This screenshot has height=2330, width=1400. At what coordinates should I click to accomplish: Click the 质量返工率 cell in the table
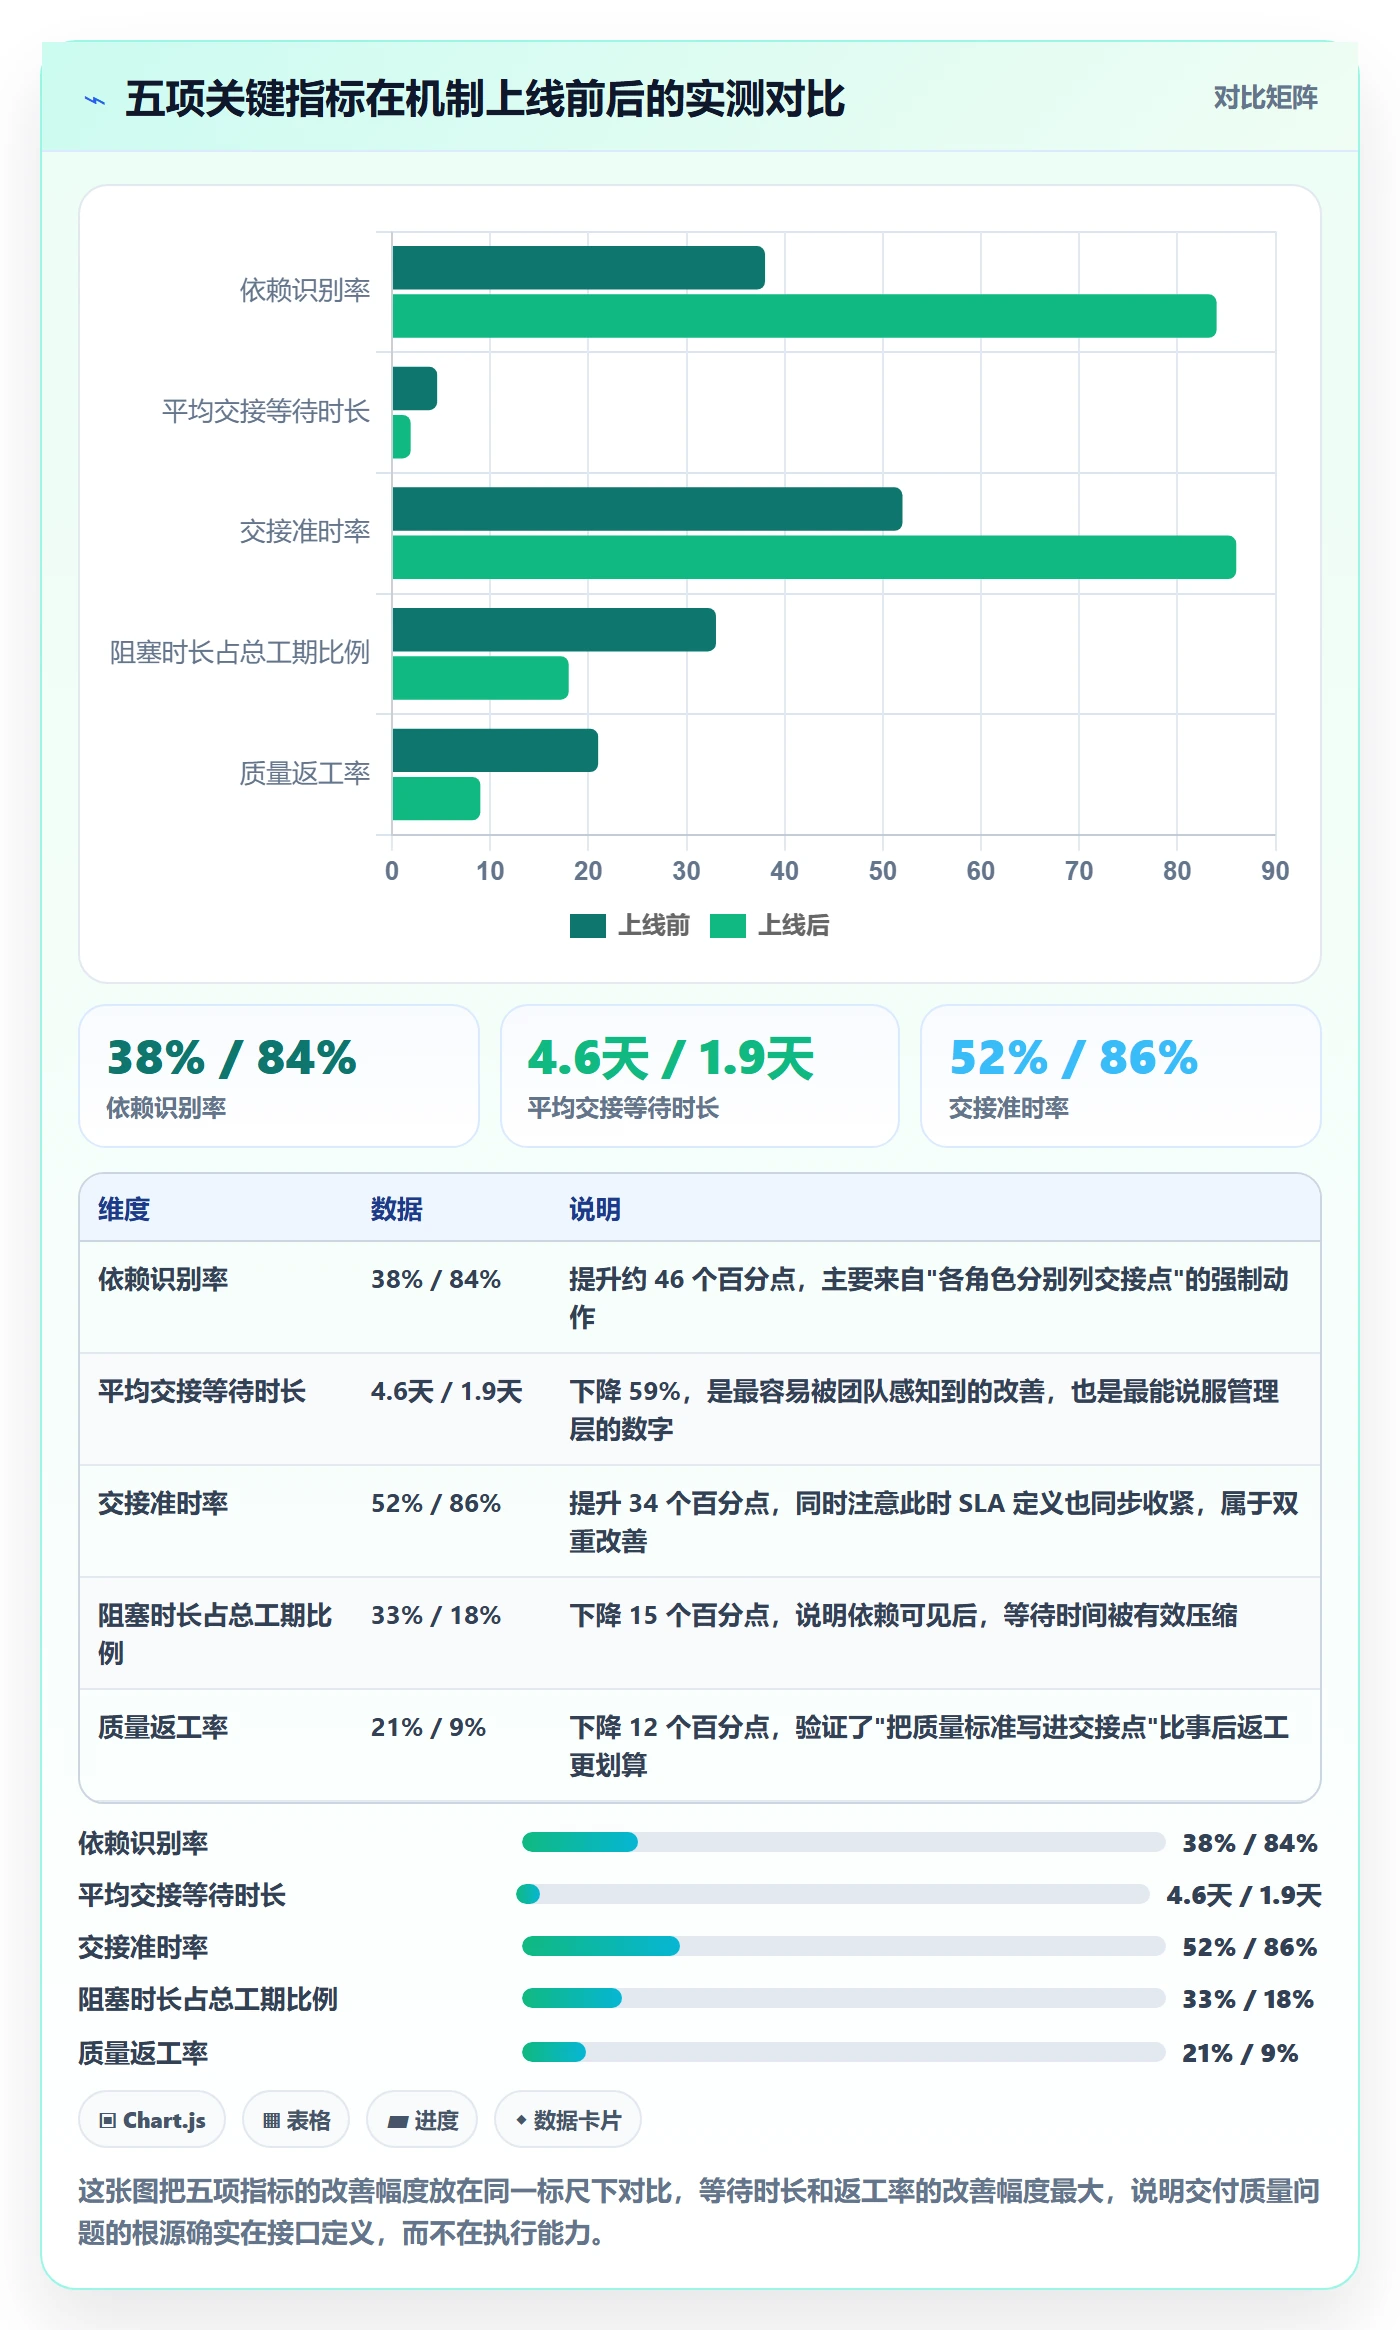[163, 1727]
